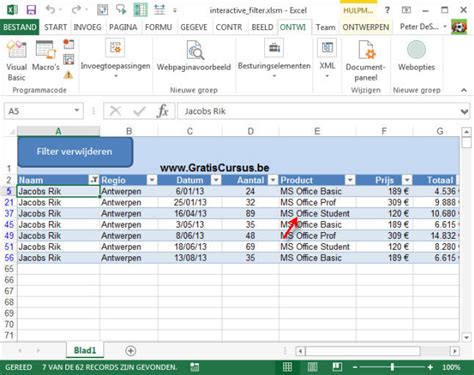Viewport: 474px width, 375px height.
Task: Open the Datum filter dropdown
Action: click(216, 180)
